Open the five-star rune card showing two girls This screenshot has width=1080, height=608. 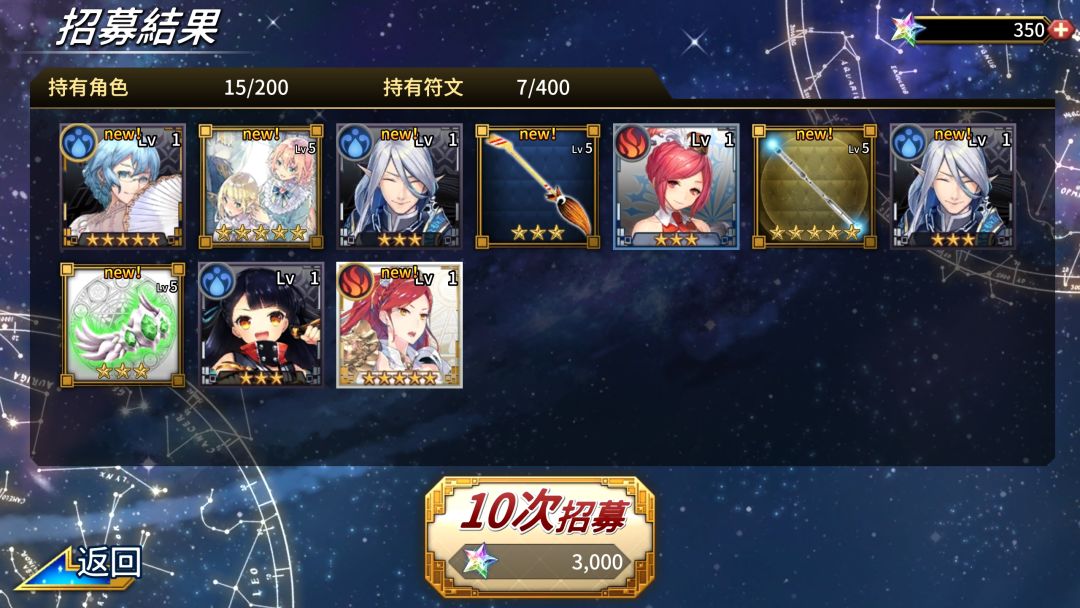click(261, 186)
